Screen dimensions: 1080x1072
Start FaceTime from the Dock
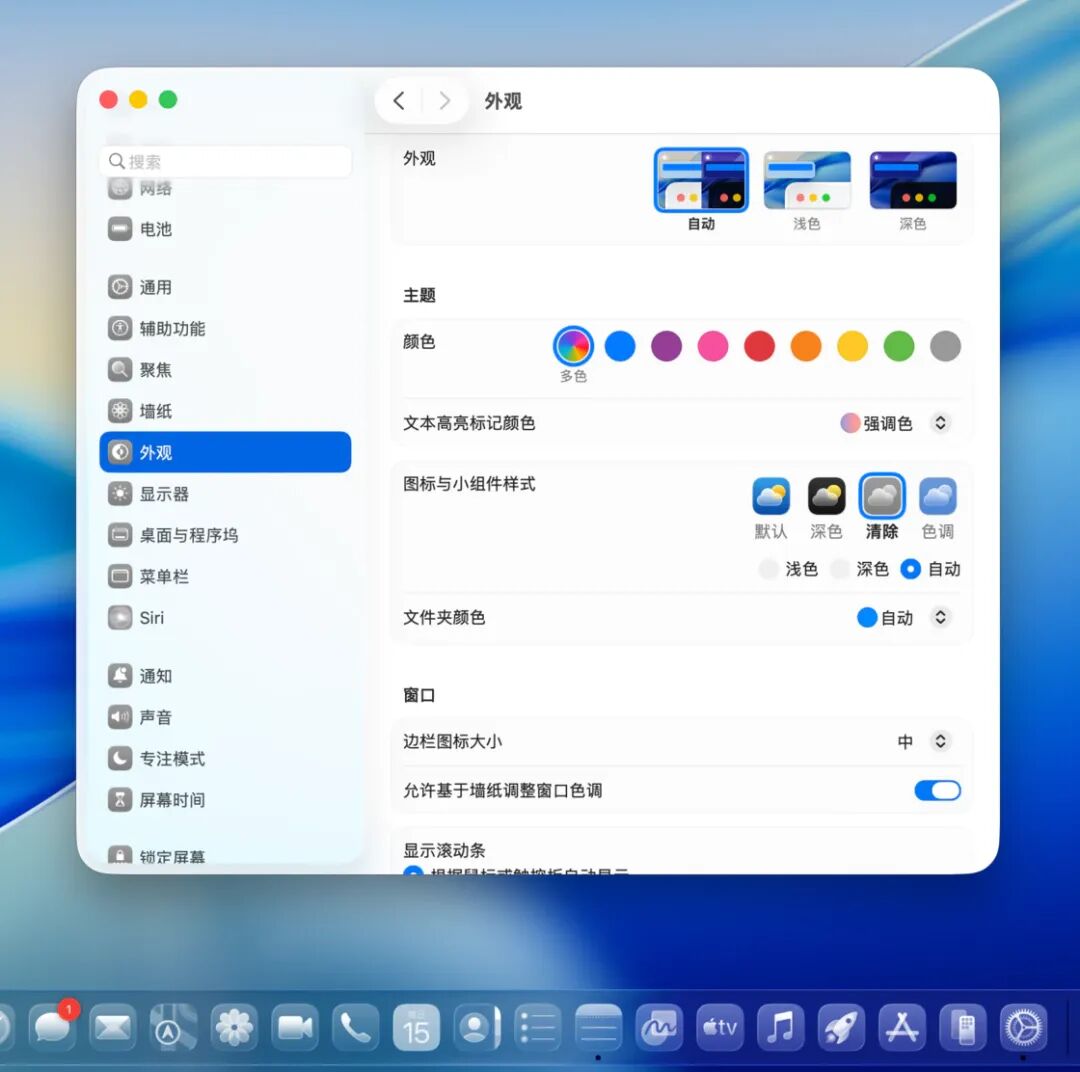pyautogui.click(x=295, y=1027)
